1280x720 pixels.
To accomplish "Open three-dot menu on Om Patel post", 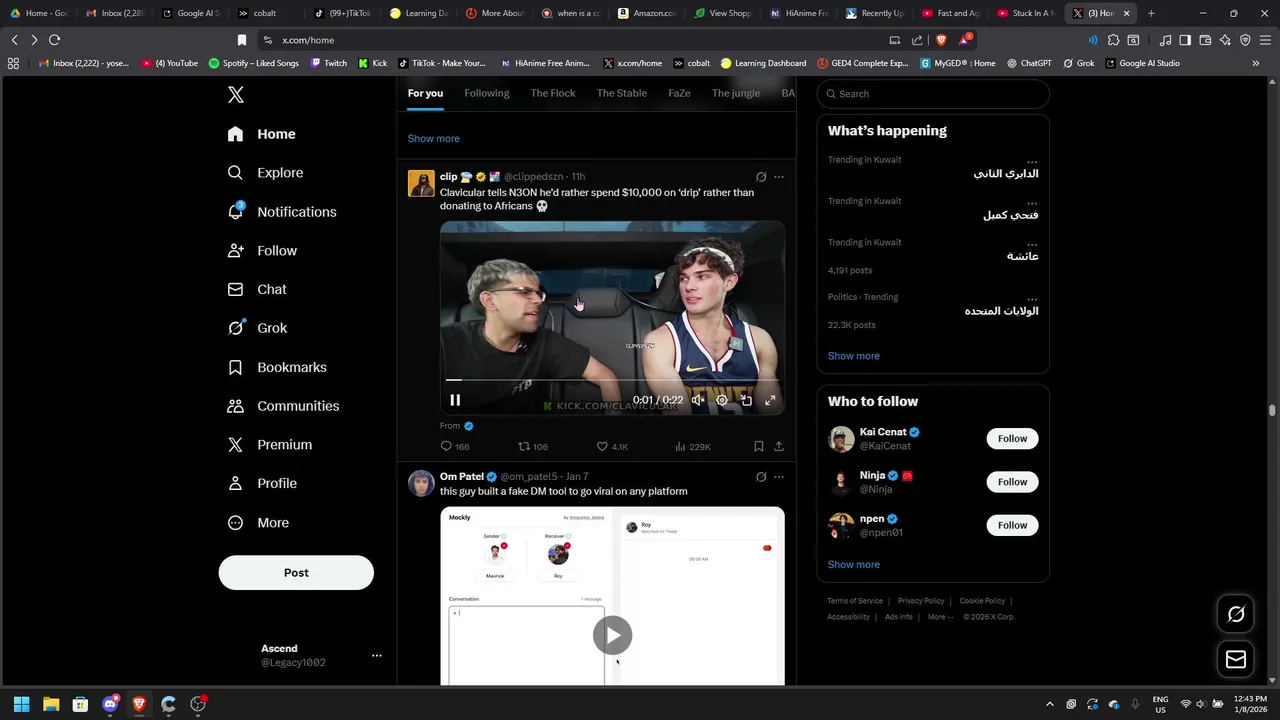I will (779, 477).
